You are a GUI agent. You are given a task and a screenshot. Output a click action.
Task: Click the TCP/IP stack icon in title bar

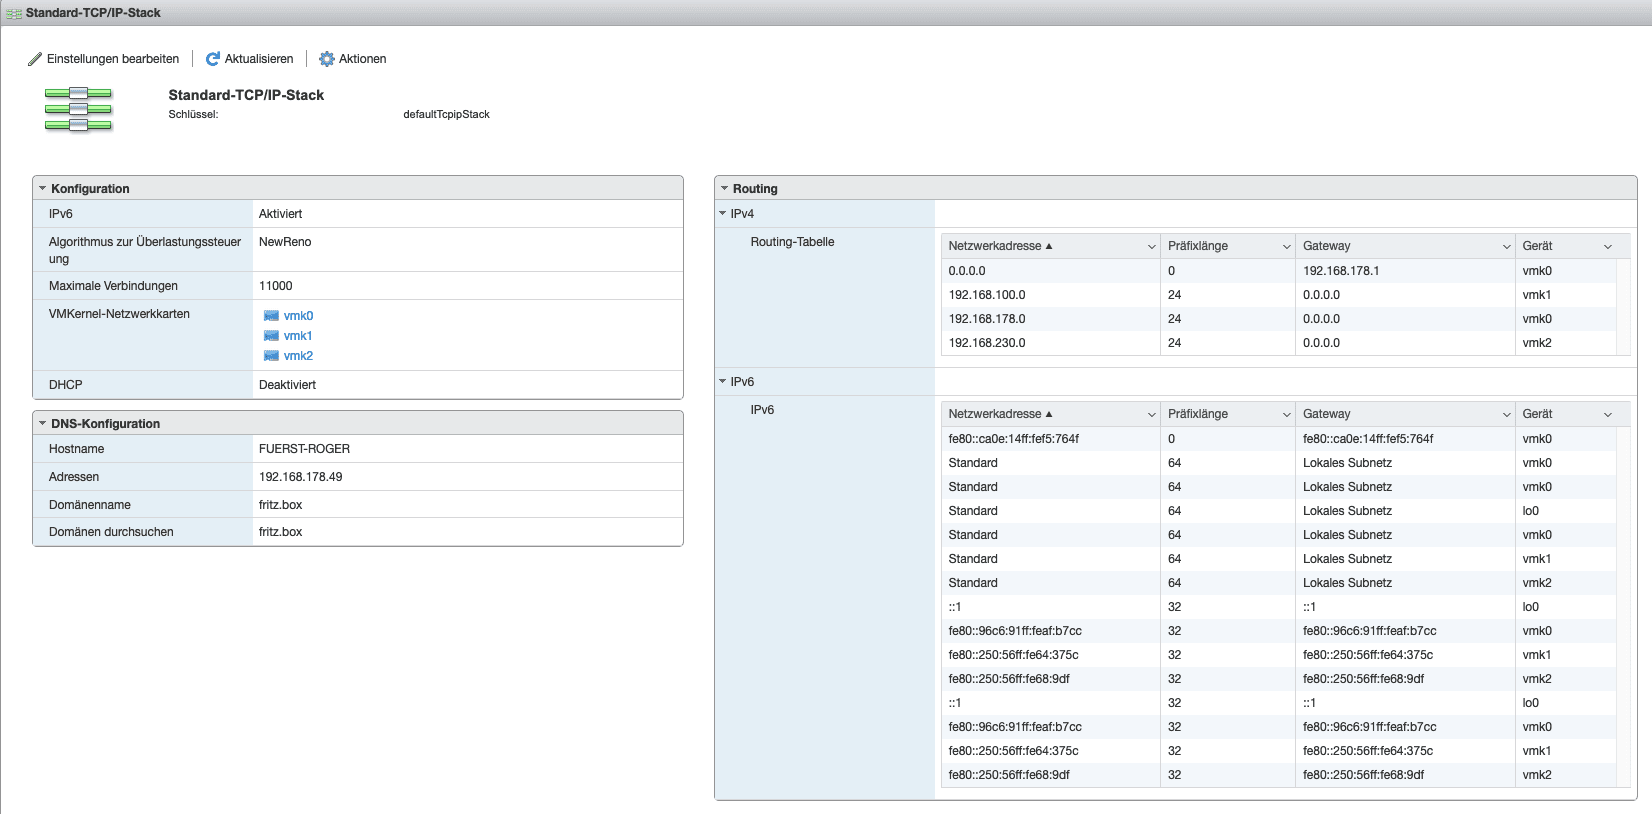click(x=14, y=13)
